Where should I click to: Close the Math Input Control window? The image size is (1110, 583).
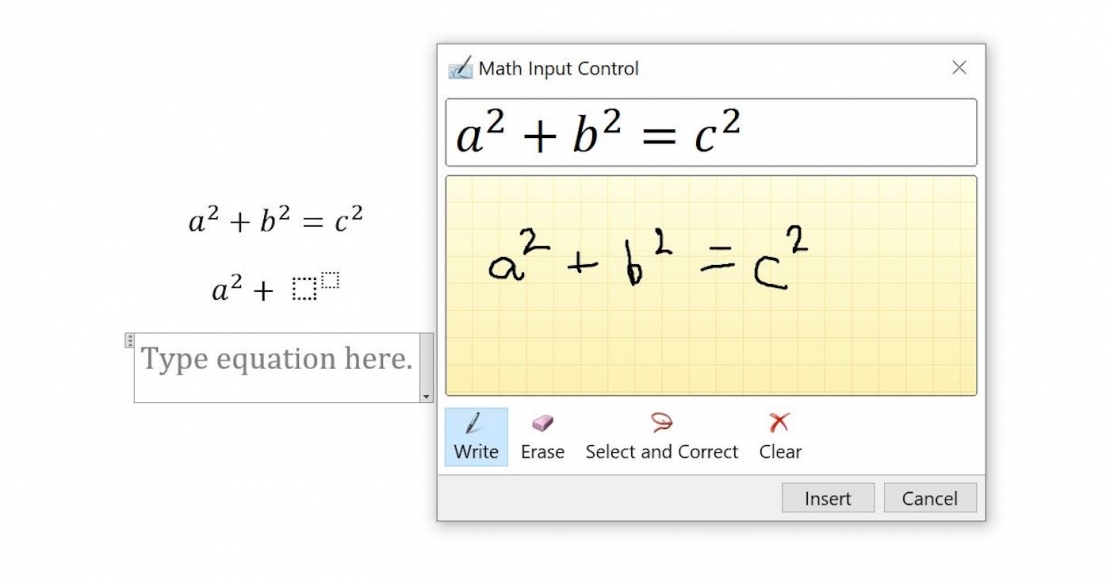pos(959,68)
